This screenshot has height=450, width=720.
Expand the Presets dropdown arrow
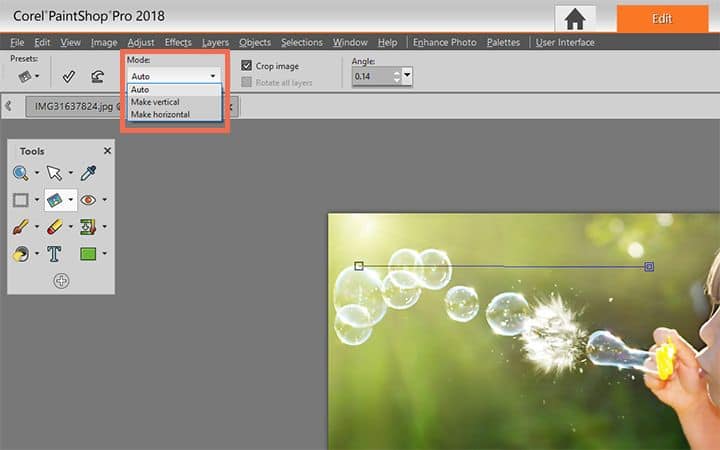coord(37,76)
